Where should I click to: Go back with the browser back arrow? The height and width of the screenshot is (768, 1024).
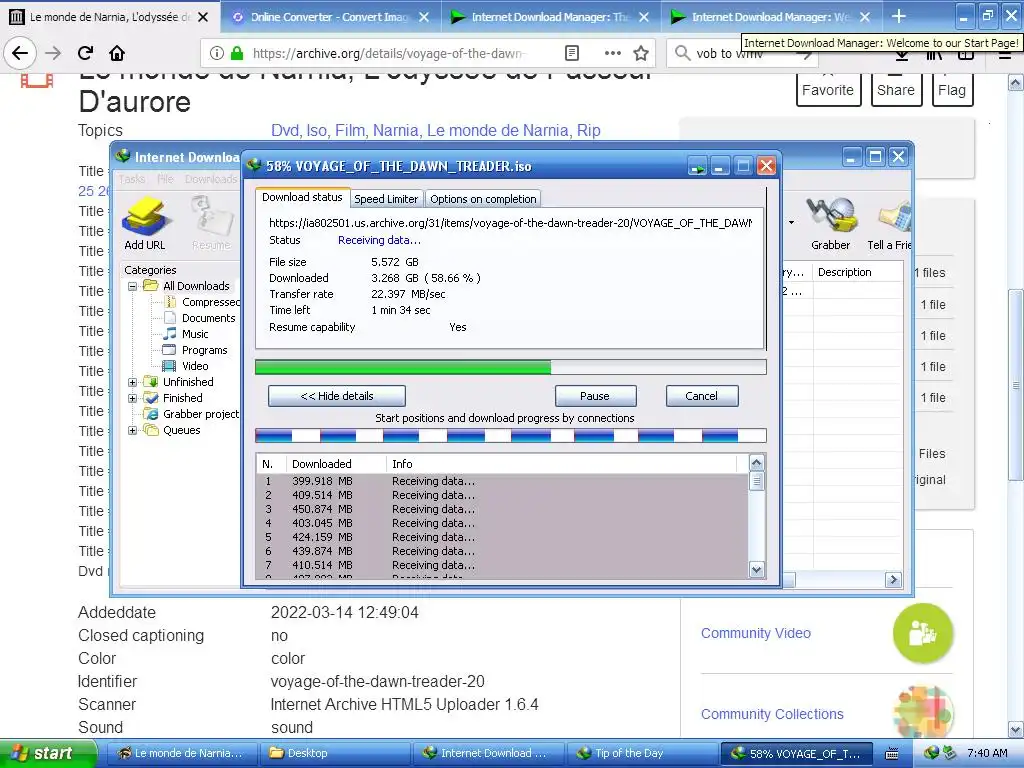click(x=20, y=53)
